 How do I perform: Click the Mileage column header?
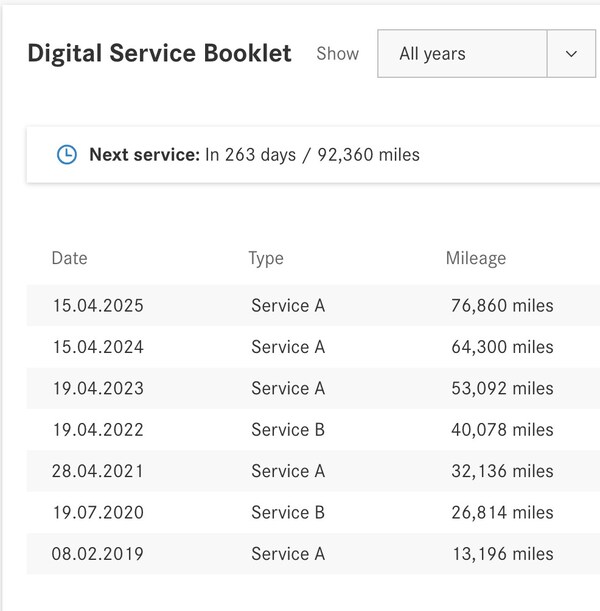coord(476,258)
